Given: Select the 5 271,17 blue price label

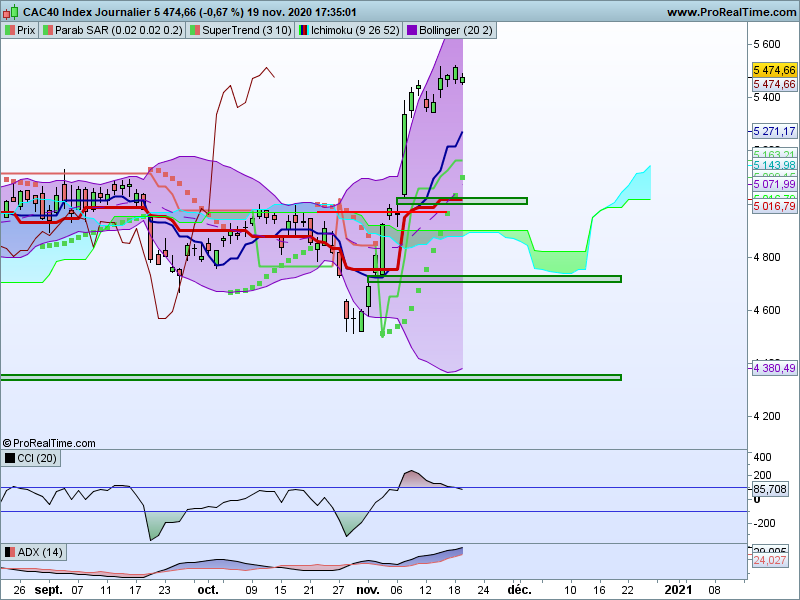Looking at the screenshot, I should pyautogui.click(x=774, y=131).
